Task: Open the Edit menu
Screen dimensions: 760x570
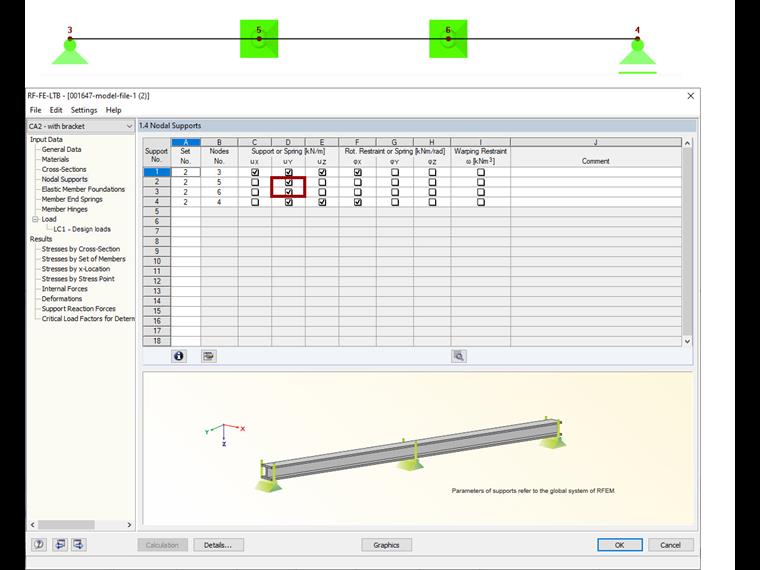Action: click(56, 110)
